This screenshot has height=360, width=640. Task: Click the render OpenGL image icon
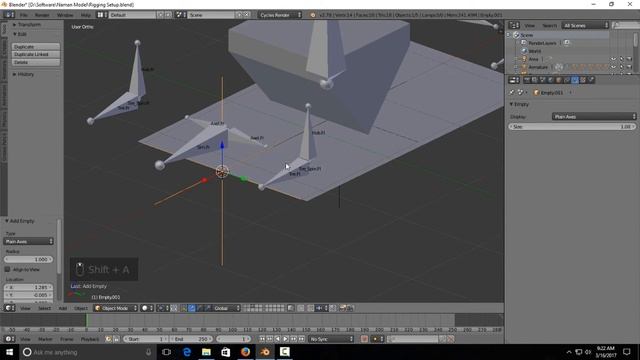pyautogui.click(x=342, y=308)
